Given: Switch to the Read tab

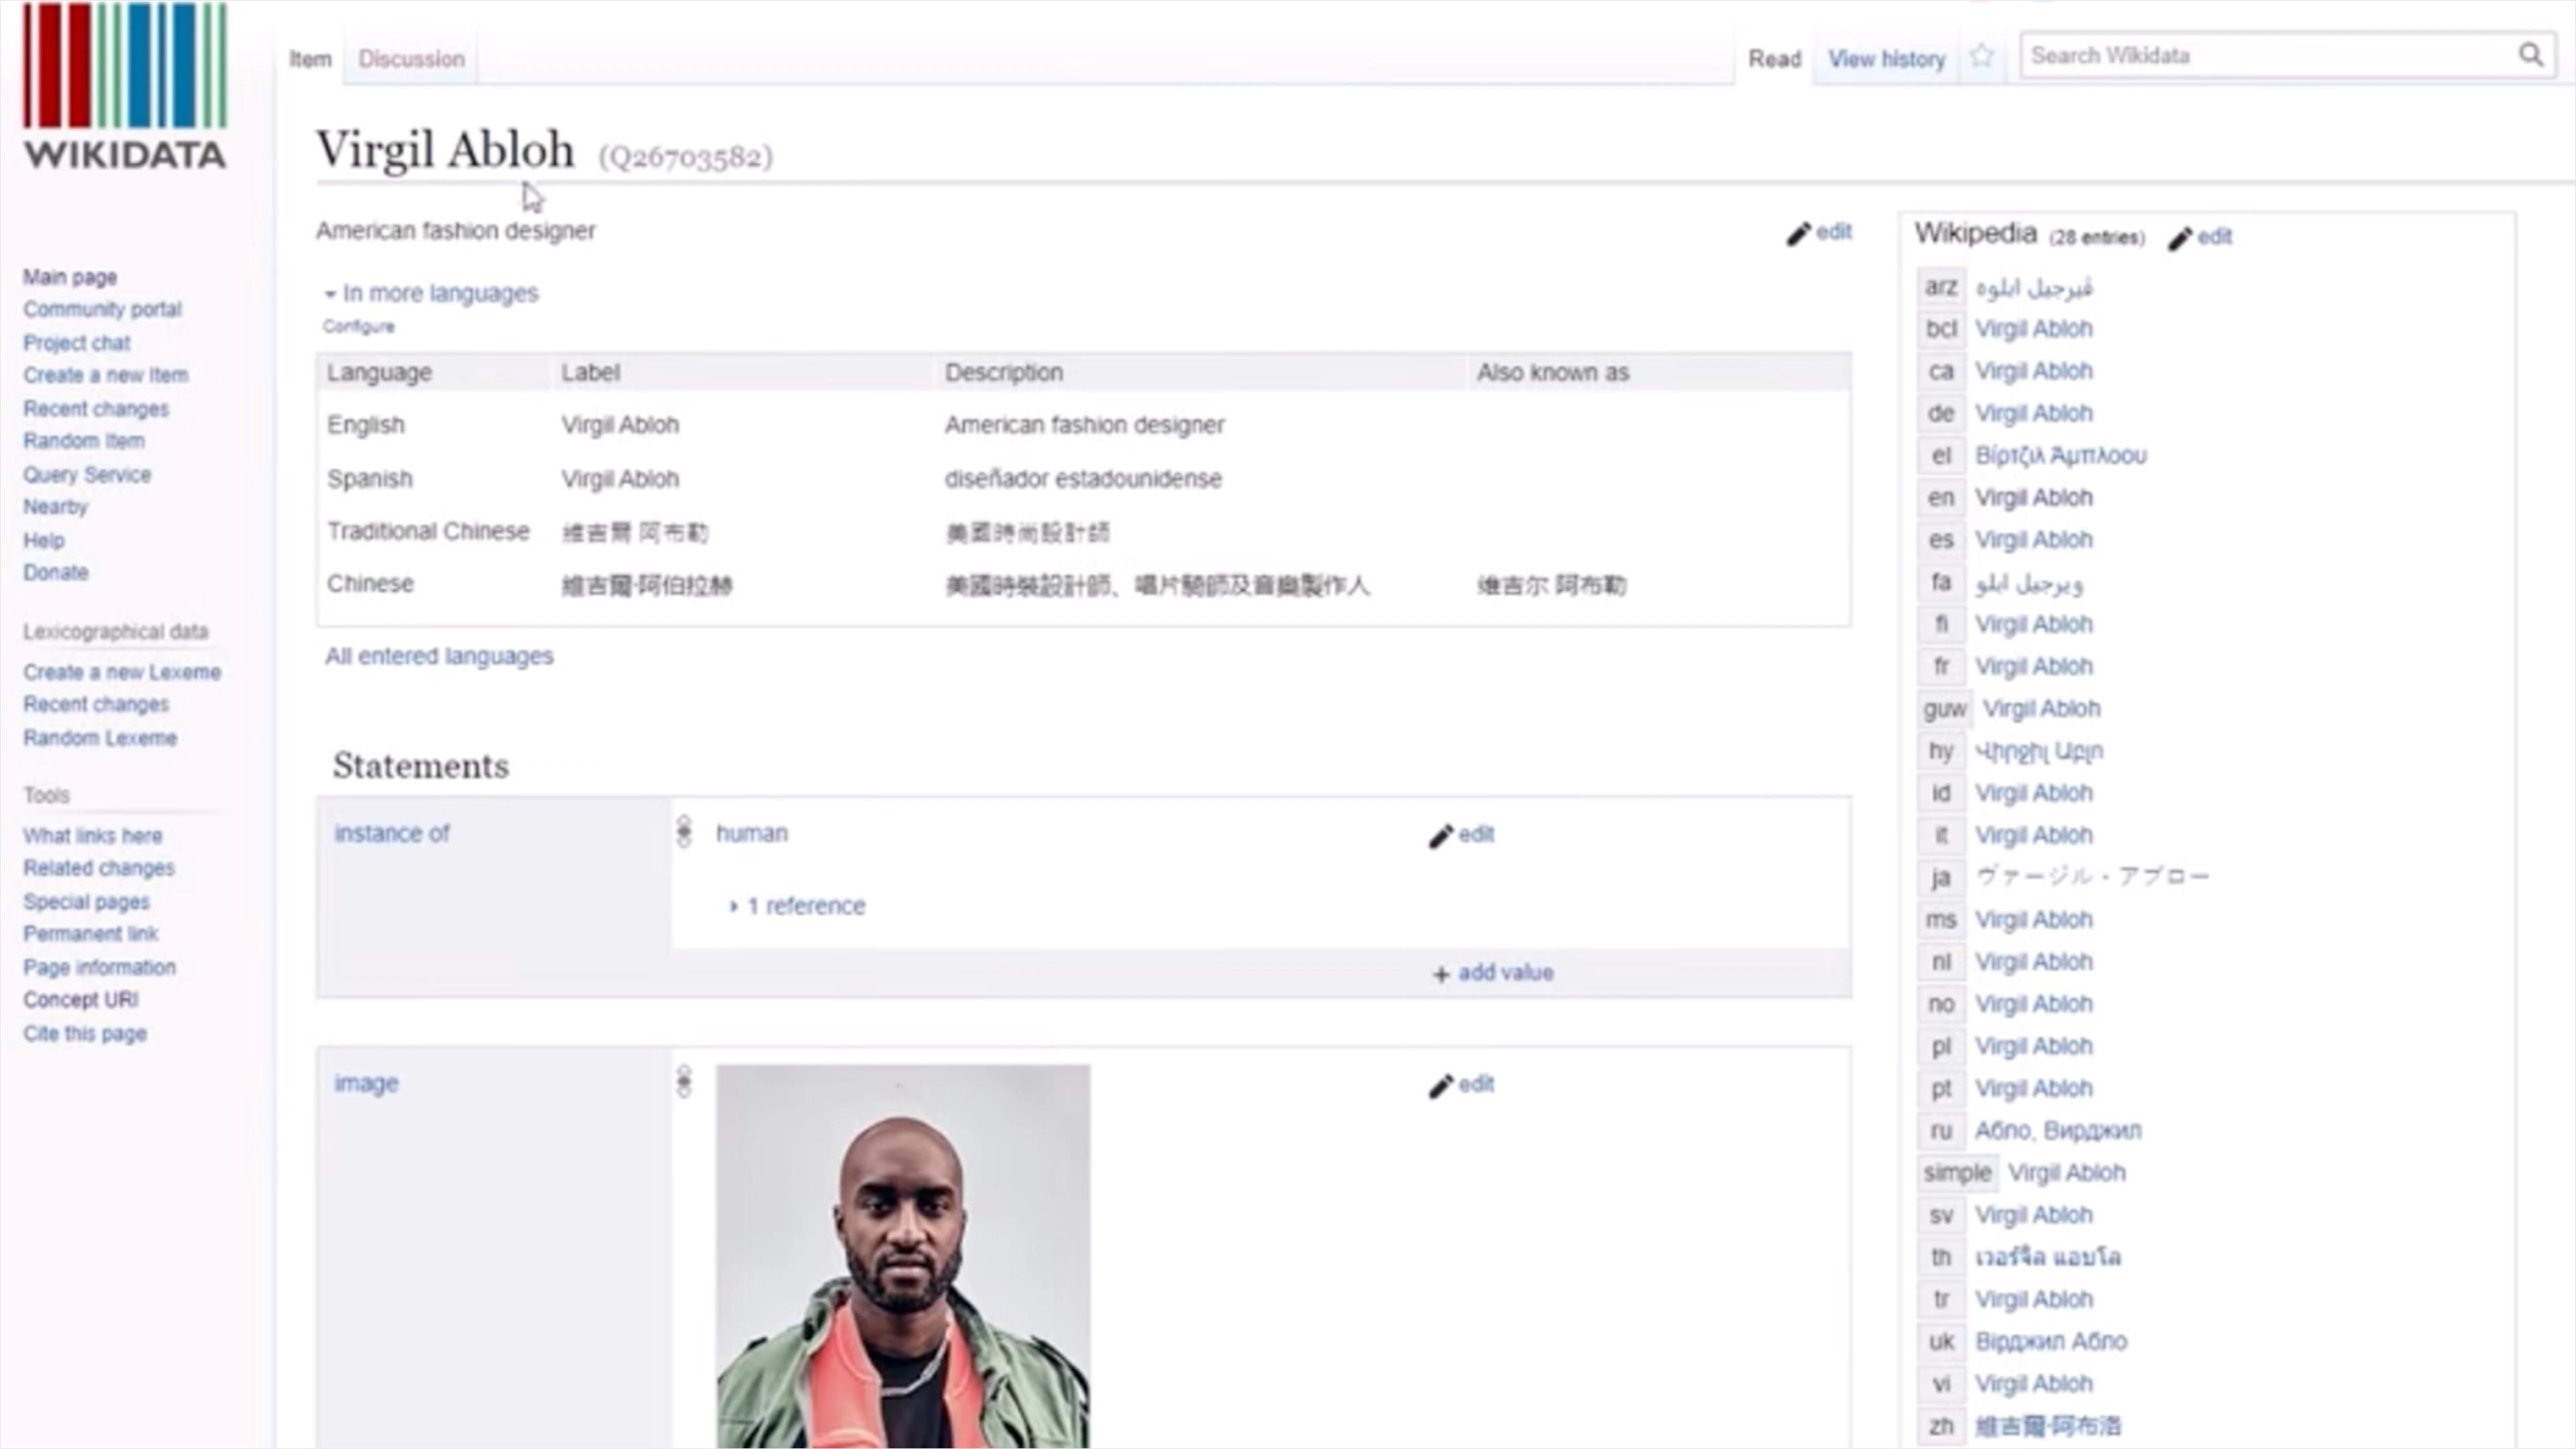Looking at the screenshot, I should click(x=1774, y=59).
